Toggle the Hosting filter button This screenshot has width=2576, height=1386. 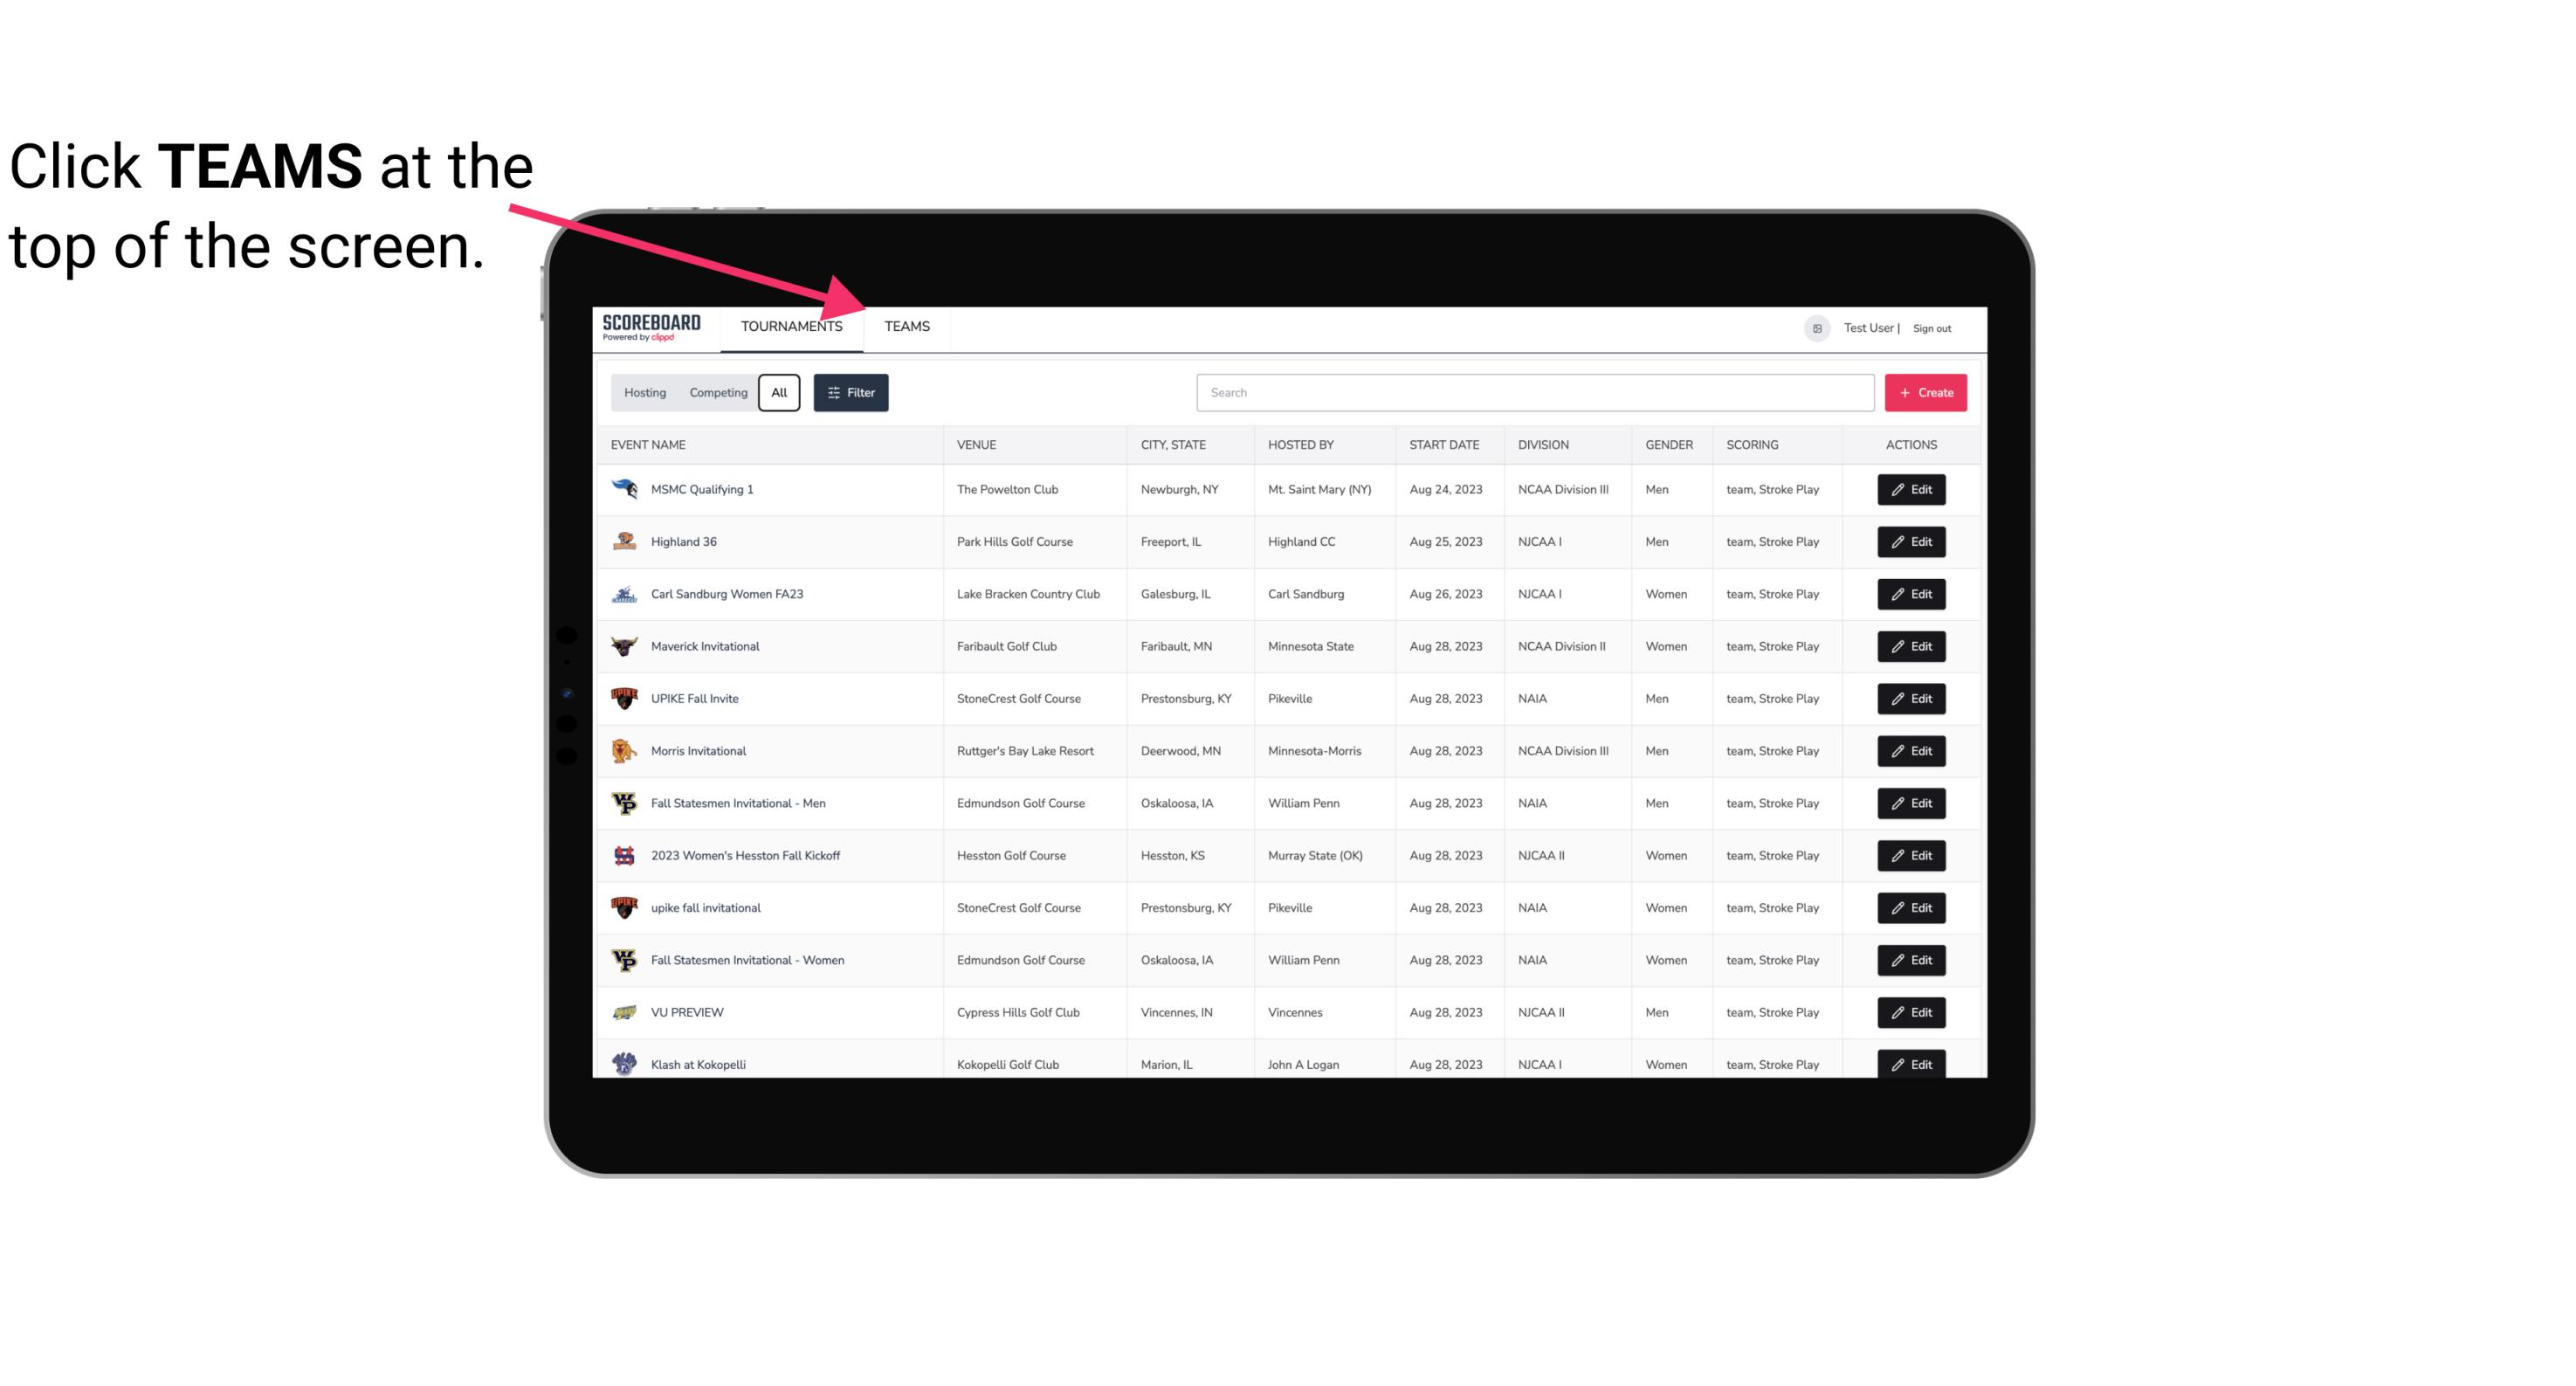pos(644,393)
